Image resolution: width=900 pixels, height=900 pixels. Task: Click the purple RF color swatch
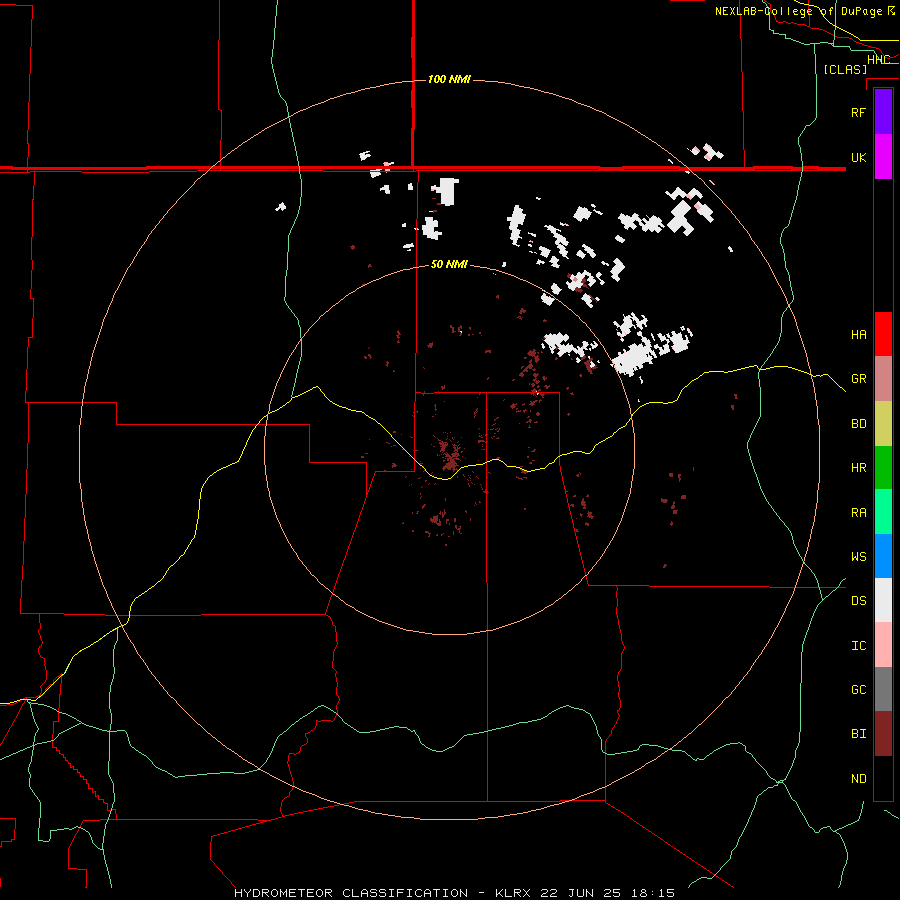883,112
